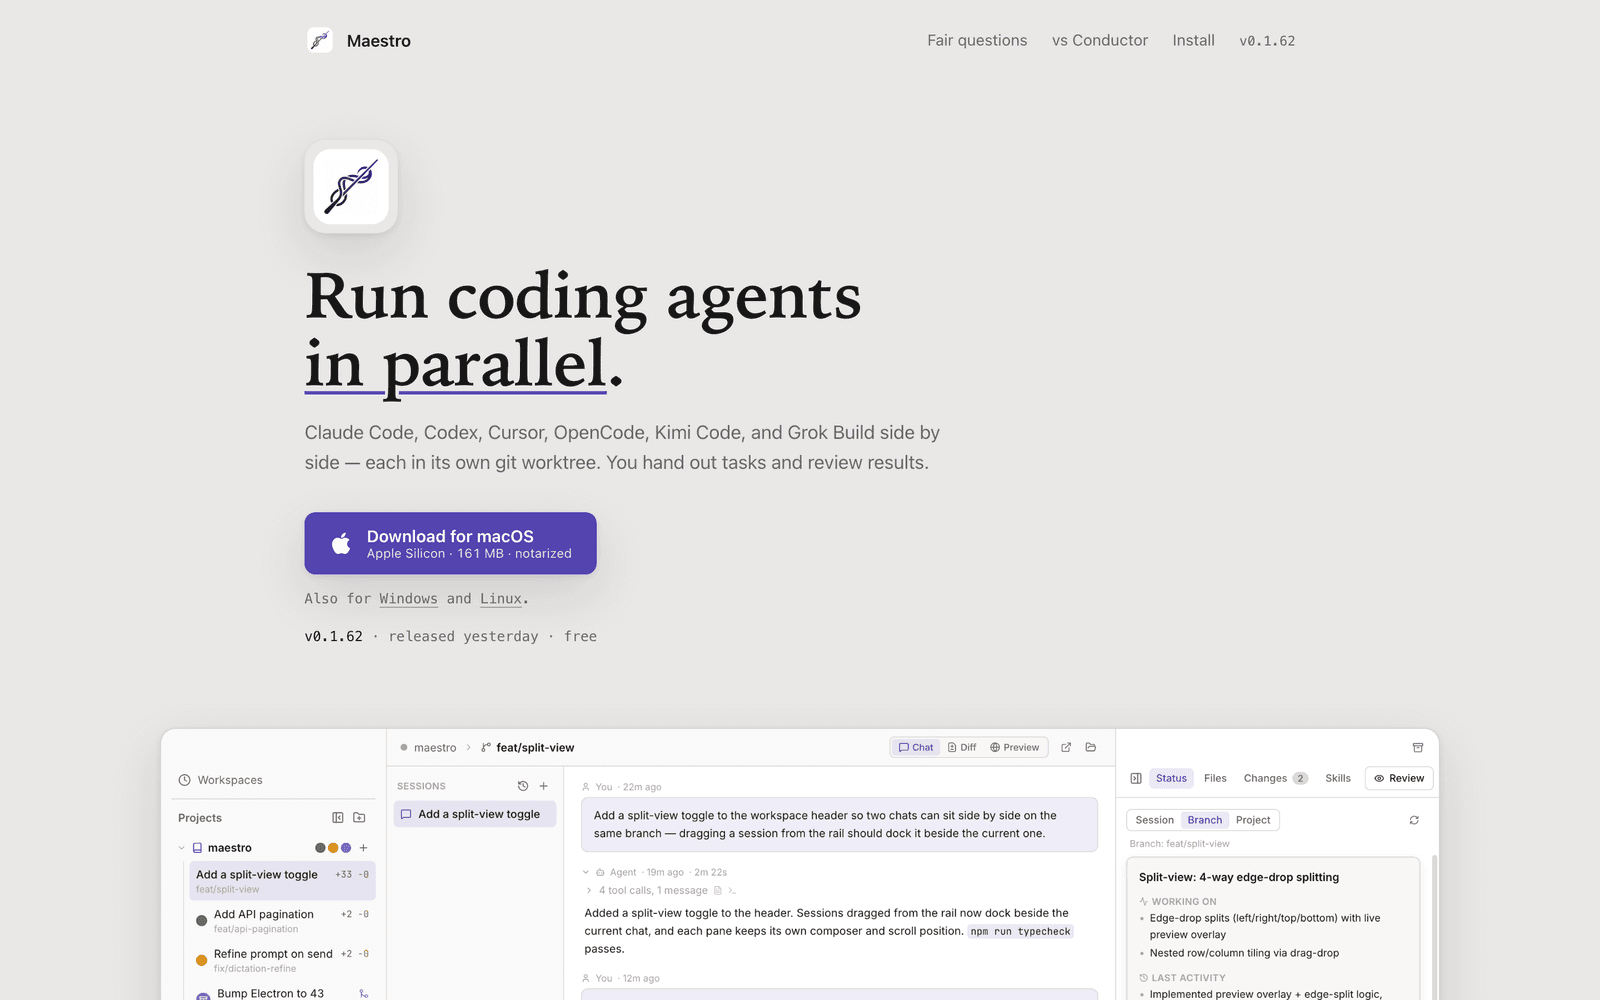Screen dimensions: 1600x1000
Task: Click chat icon of Add a split-view toggle session
Action: click(406, 814)
